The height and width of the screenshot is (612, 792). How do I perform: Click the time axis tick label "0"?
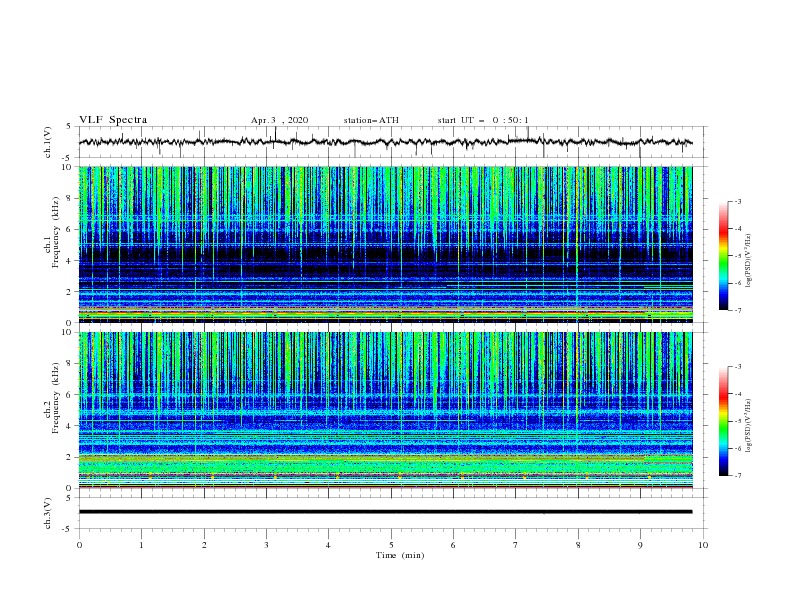click(x=79, y=545)
